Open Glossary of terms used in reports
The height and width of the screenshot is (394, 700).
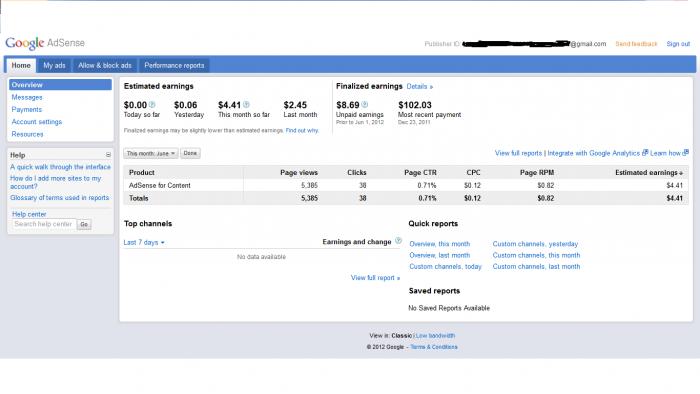[59, 198]
